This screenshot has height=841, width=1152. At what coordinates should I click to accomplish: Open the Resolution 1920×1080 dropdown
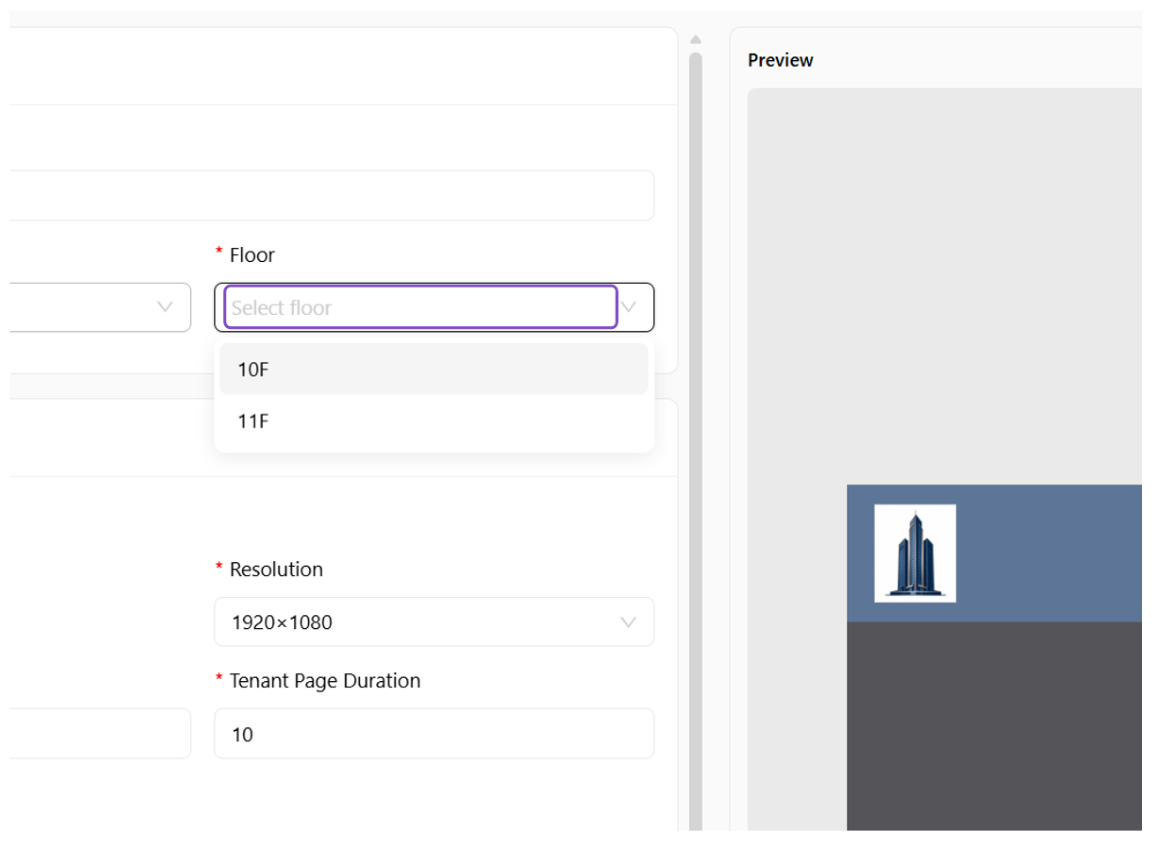coord(433,622)
